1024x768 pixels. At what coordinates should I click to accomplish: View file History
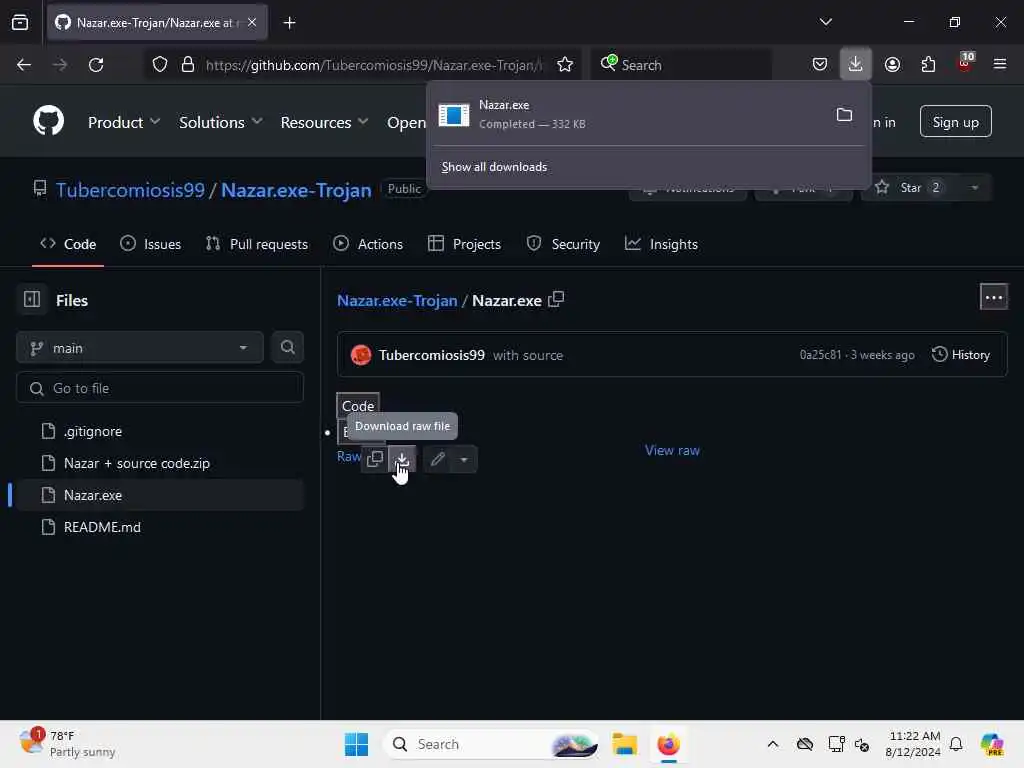pos(961,355)
